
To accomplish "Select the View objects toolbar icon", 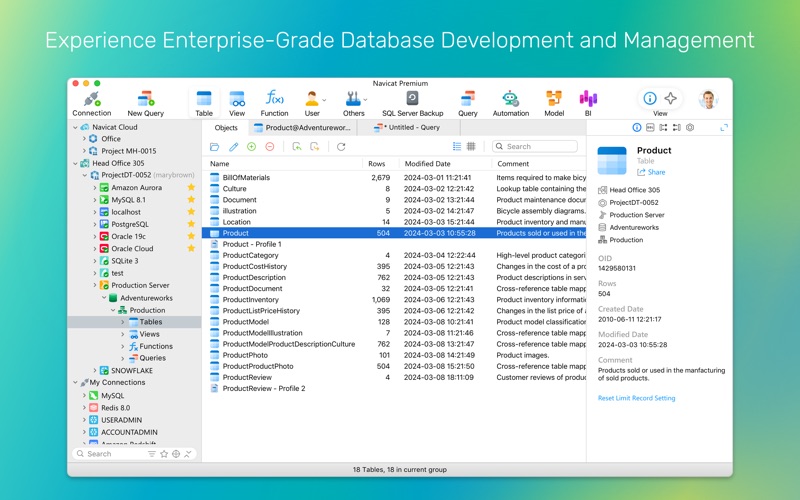I will tap(237, 104).
